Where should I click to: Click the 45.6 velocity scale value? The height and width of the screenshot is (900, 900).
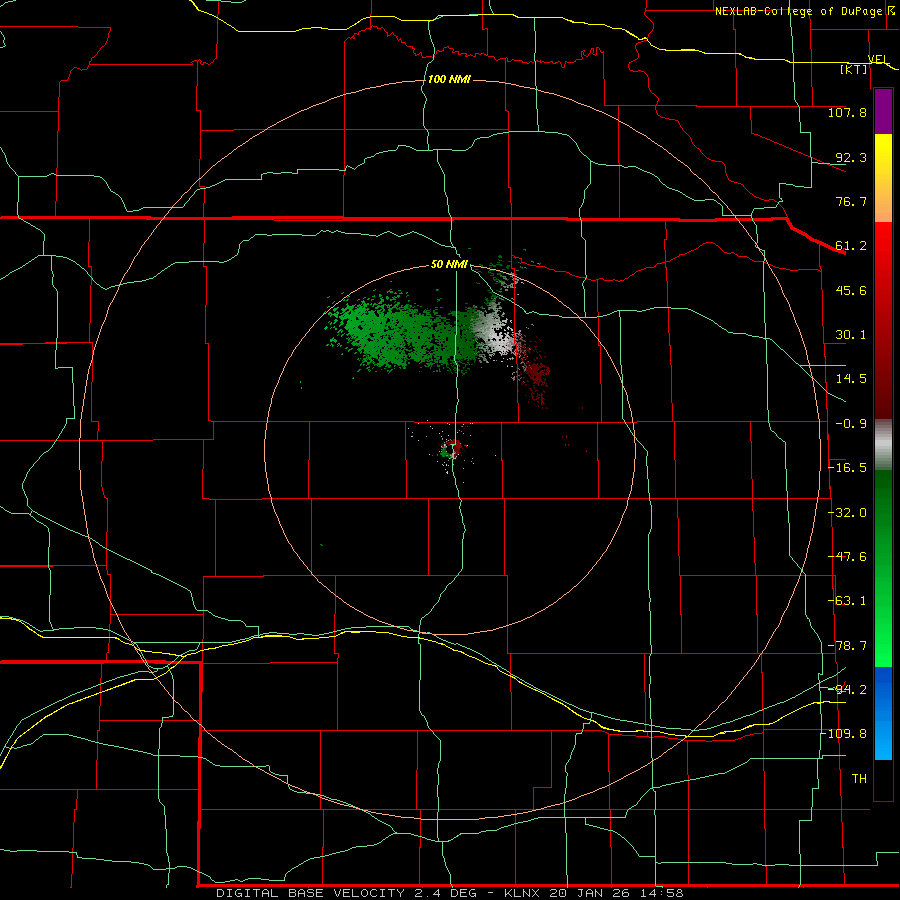(851, 290)
